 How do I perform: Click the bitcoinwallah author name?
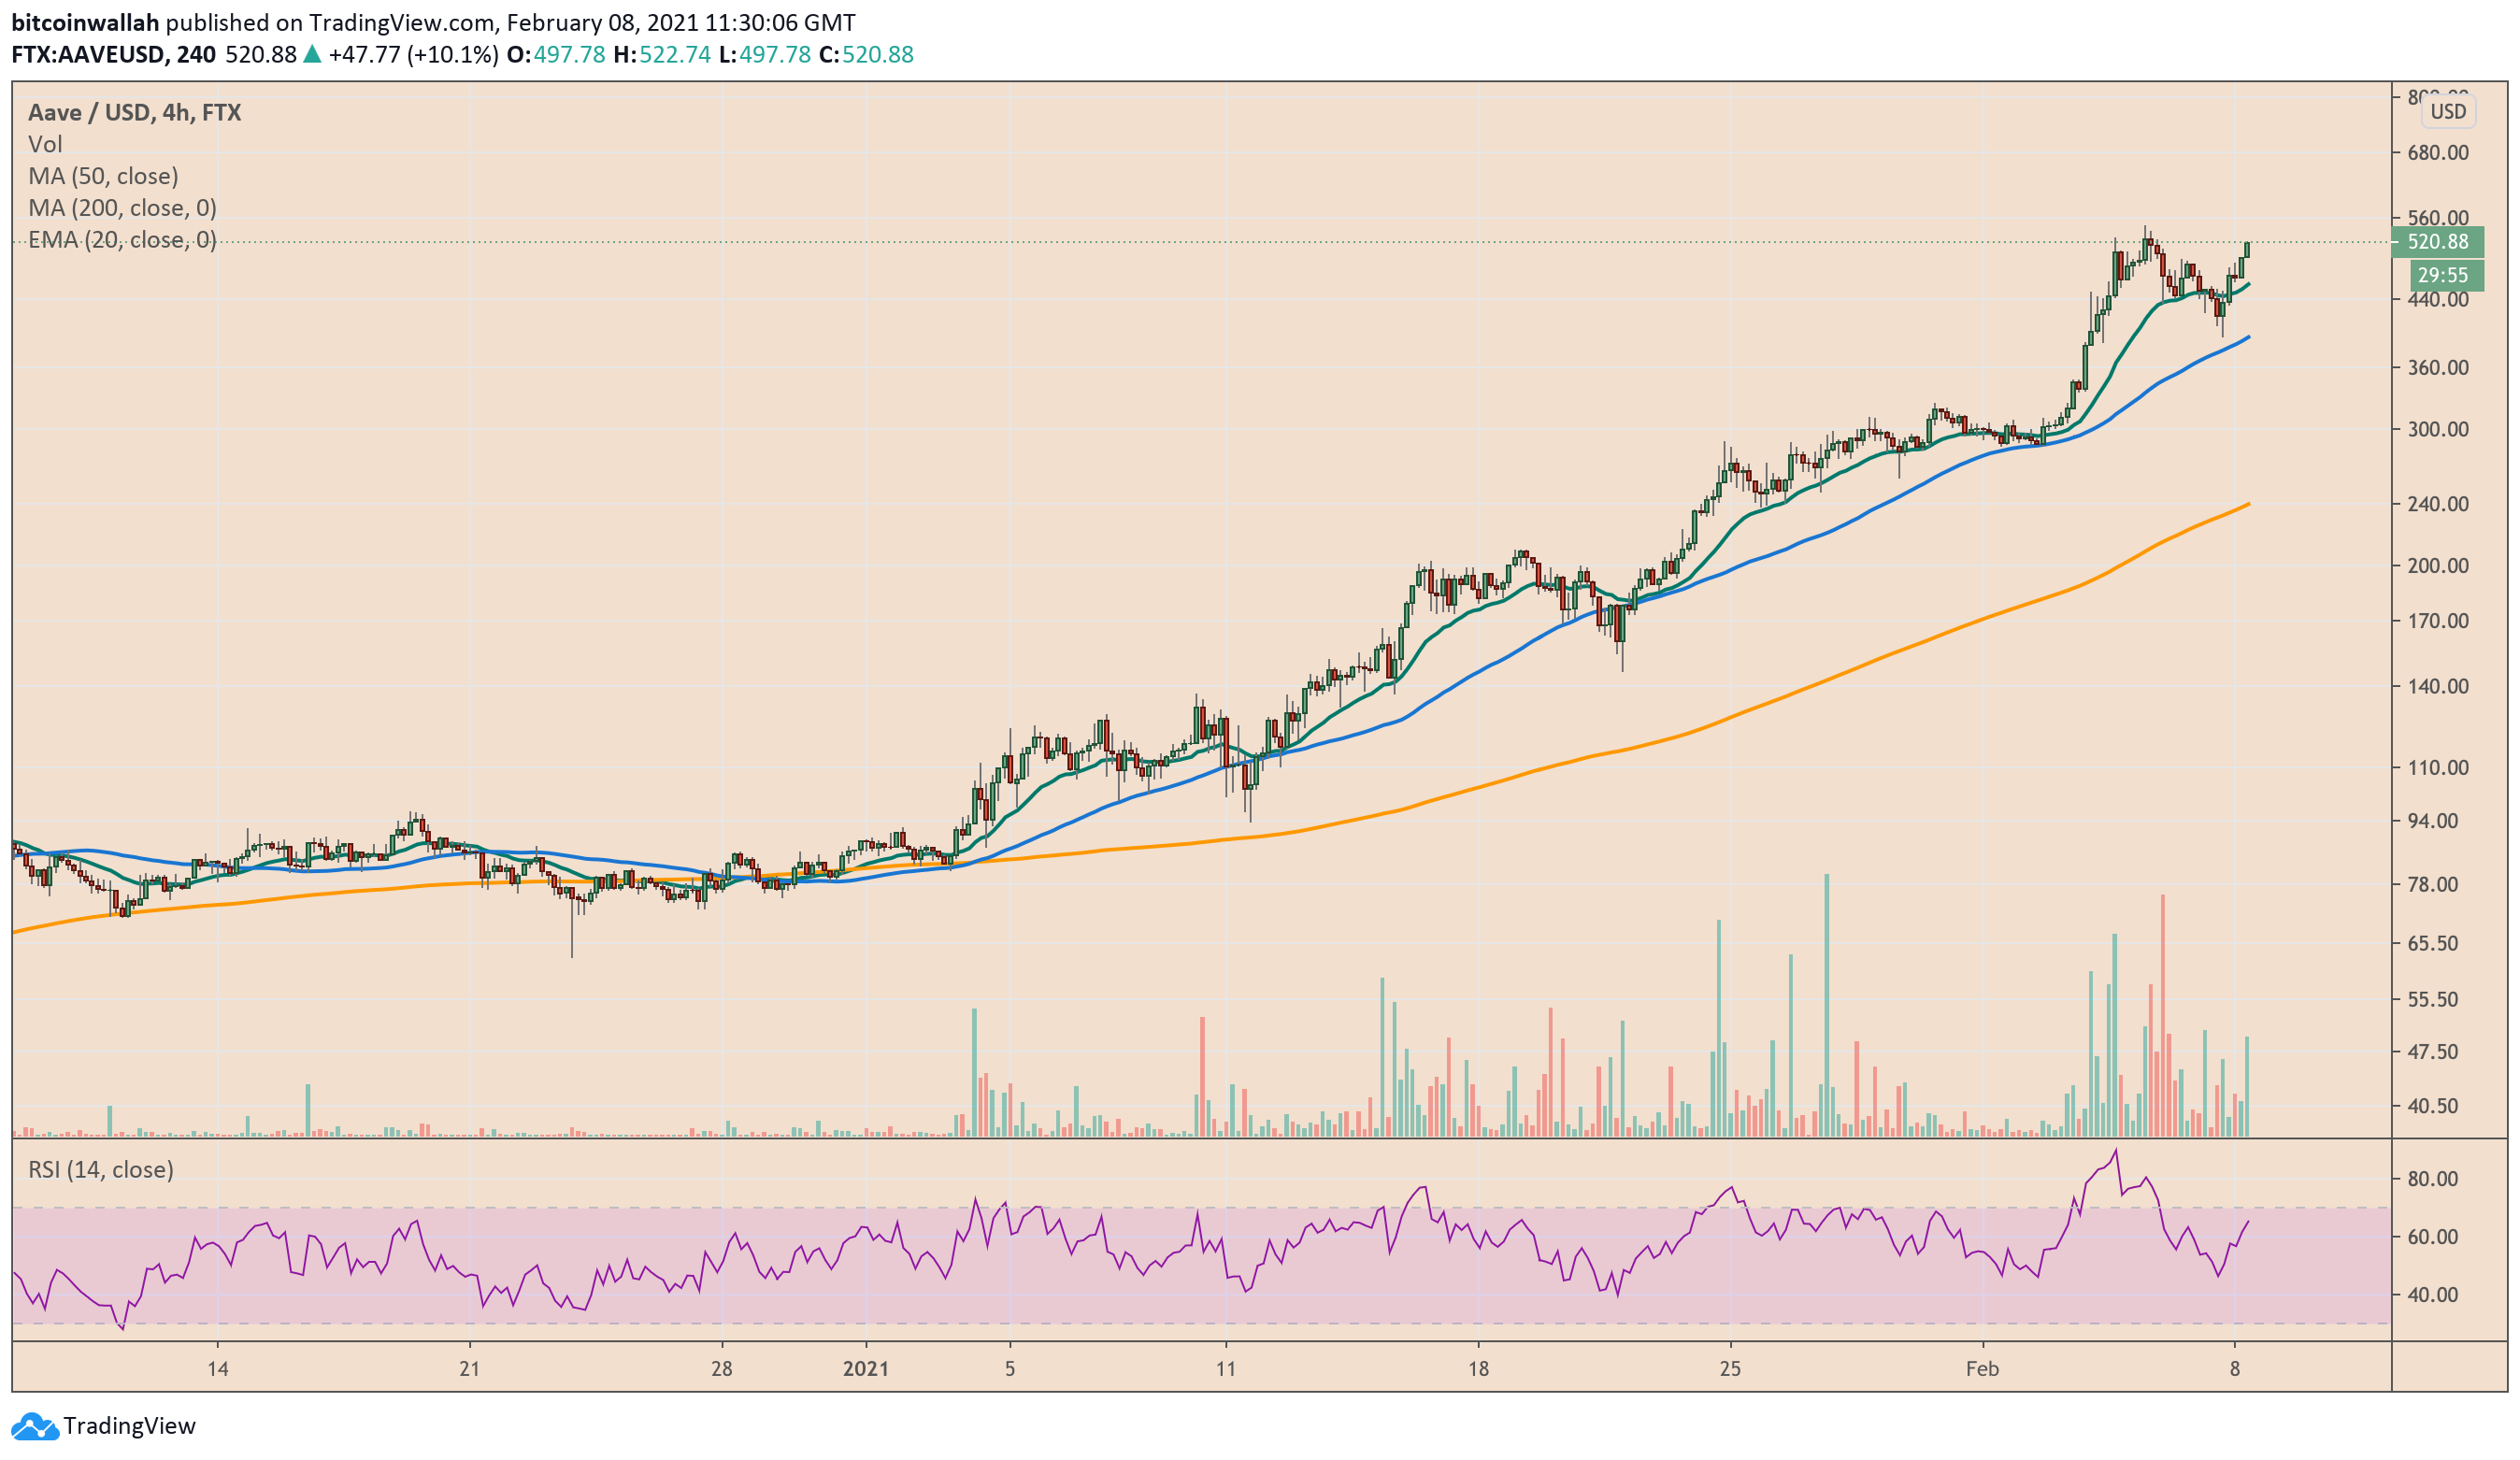click(85, 22)
